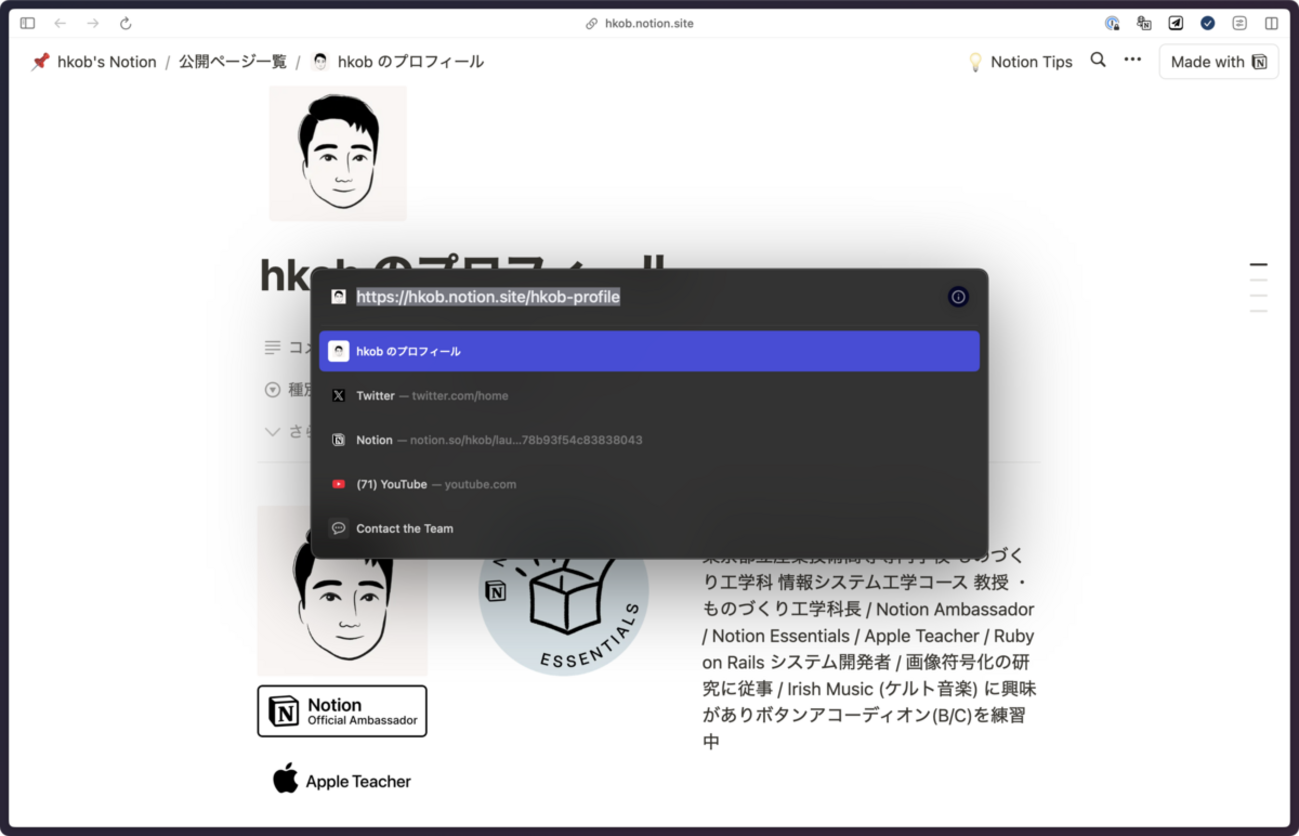
Task: Toggle the browser sidebar icon
Action: (x=28, y=23)
